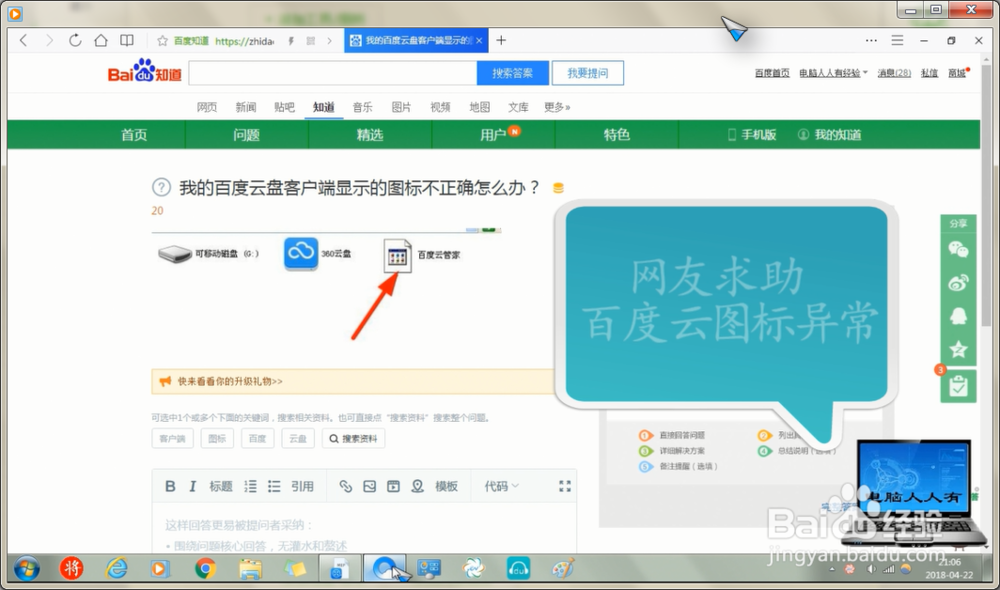
Task: Close the 我的百度云盘客户端 tab
Action: pos(479,41)
